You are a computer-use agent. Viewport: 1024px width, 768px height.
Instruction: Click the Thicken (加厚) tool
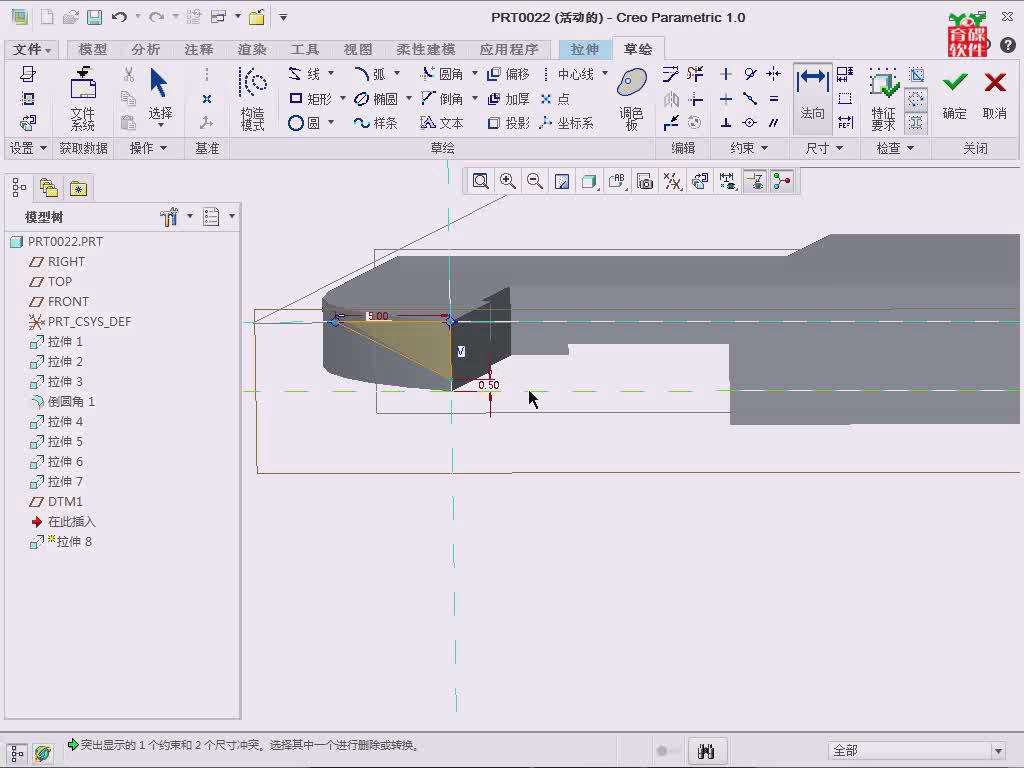coord(508,99)
